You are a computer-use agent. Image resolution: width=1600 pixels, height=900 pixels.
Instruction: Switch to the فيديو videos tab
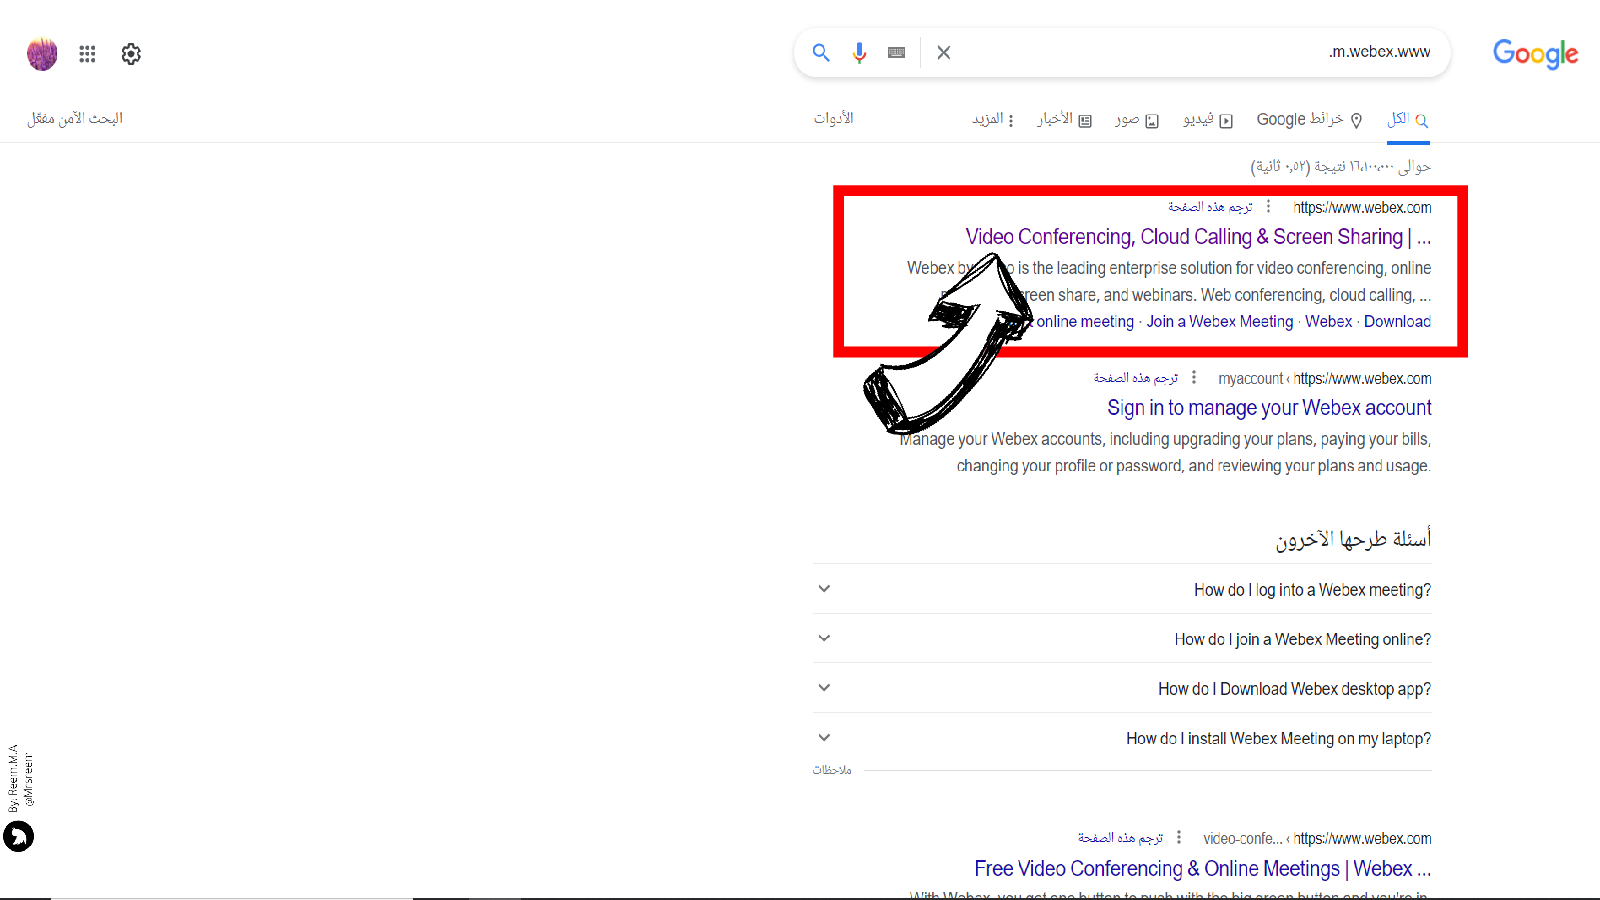(1207, 119)
